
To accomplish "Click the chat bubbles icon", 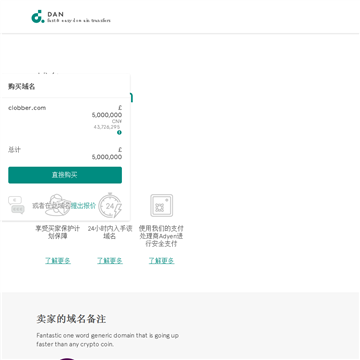I will click(x=16, y=205).
